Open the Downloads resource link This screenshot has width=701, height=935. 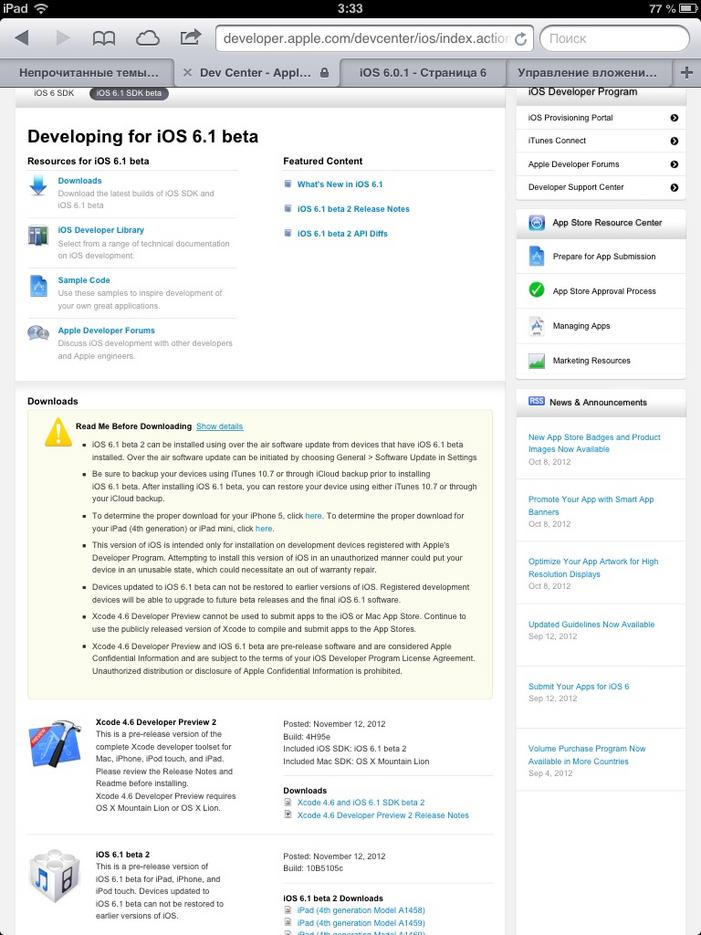[80, 181]
